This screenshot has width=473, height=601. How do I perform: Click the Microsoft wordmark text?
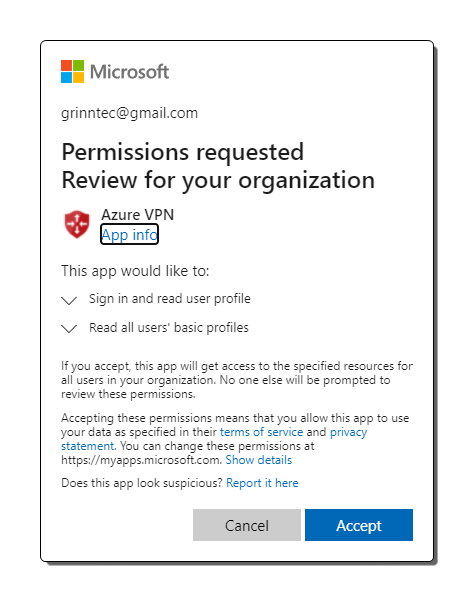pyautogui.click(x=130, y=72)
